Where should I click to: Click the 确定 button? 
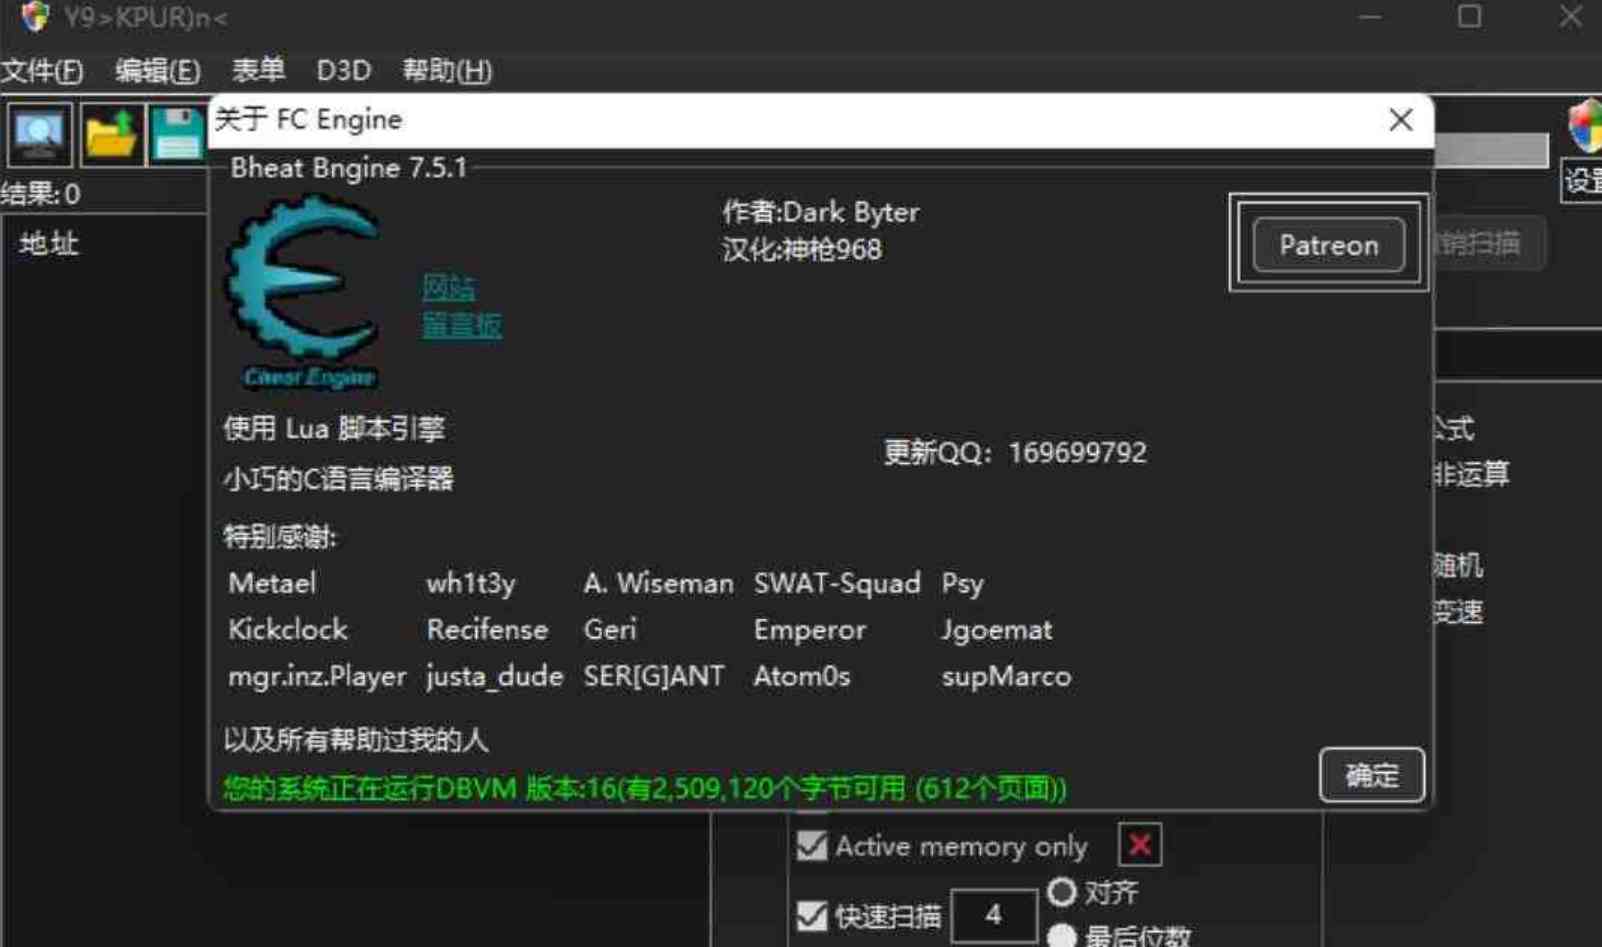(1371, 775)
